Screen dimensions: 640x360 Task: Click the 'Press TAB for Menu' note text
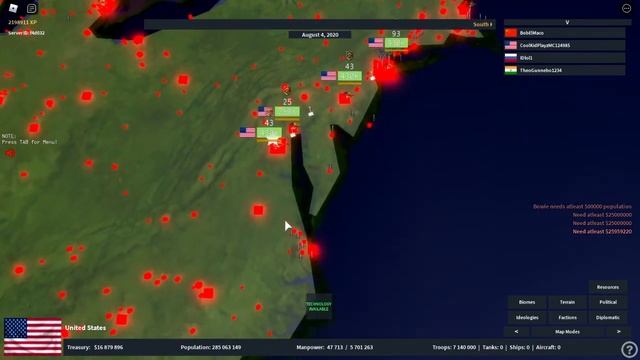pos(29,142)
